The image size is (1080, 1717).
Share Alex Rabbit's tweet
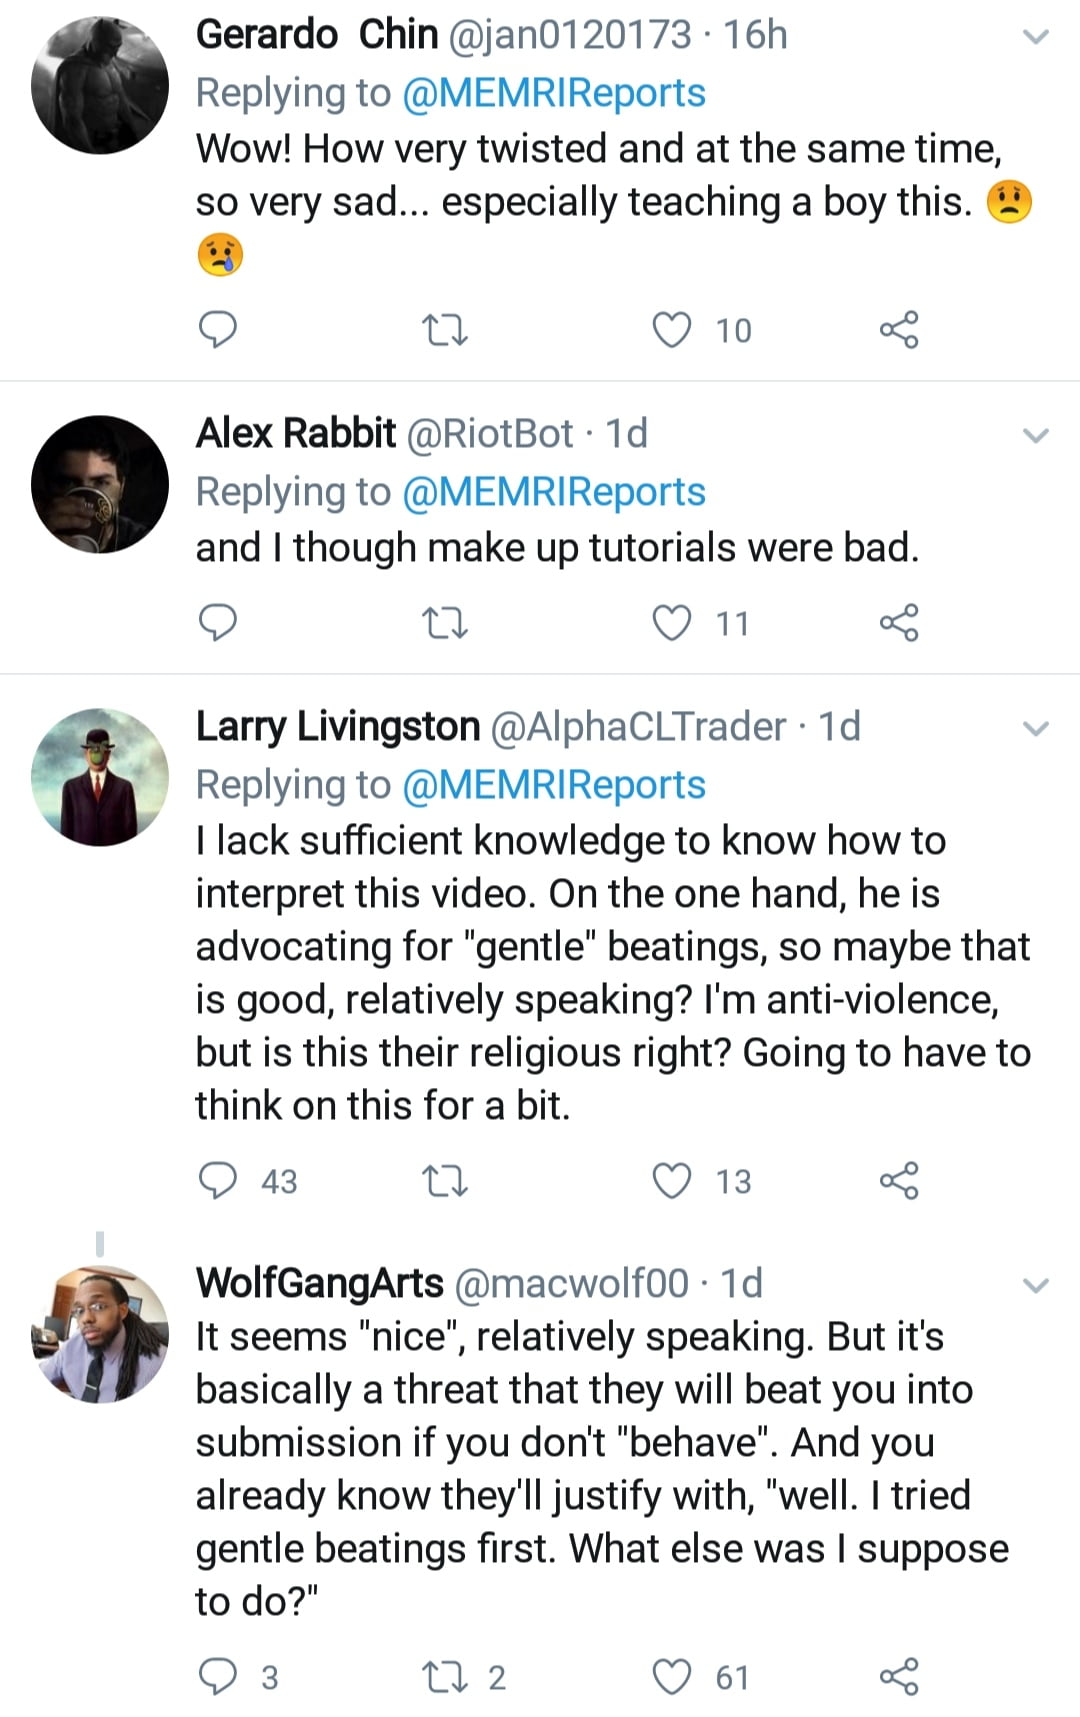click(x=898, y=622)
